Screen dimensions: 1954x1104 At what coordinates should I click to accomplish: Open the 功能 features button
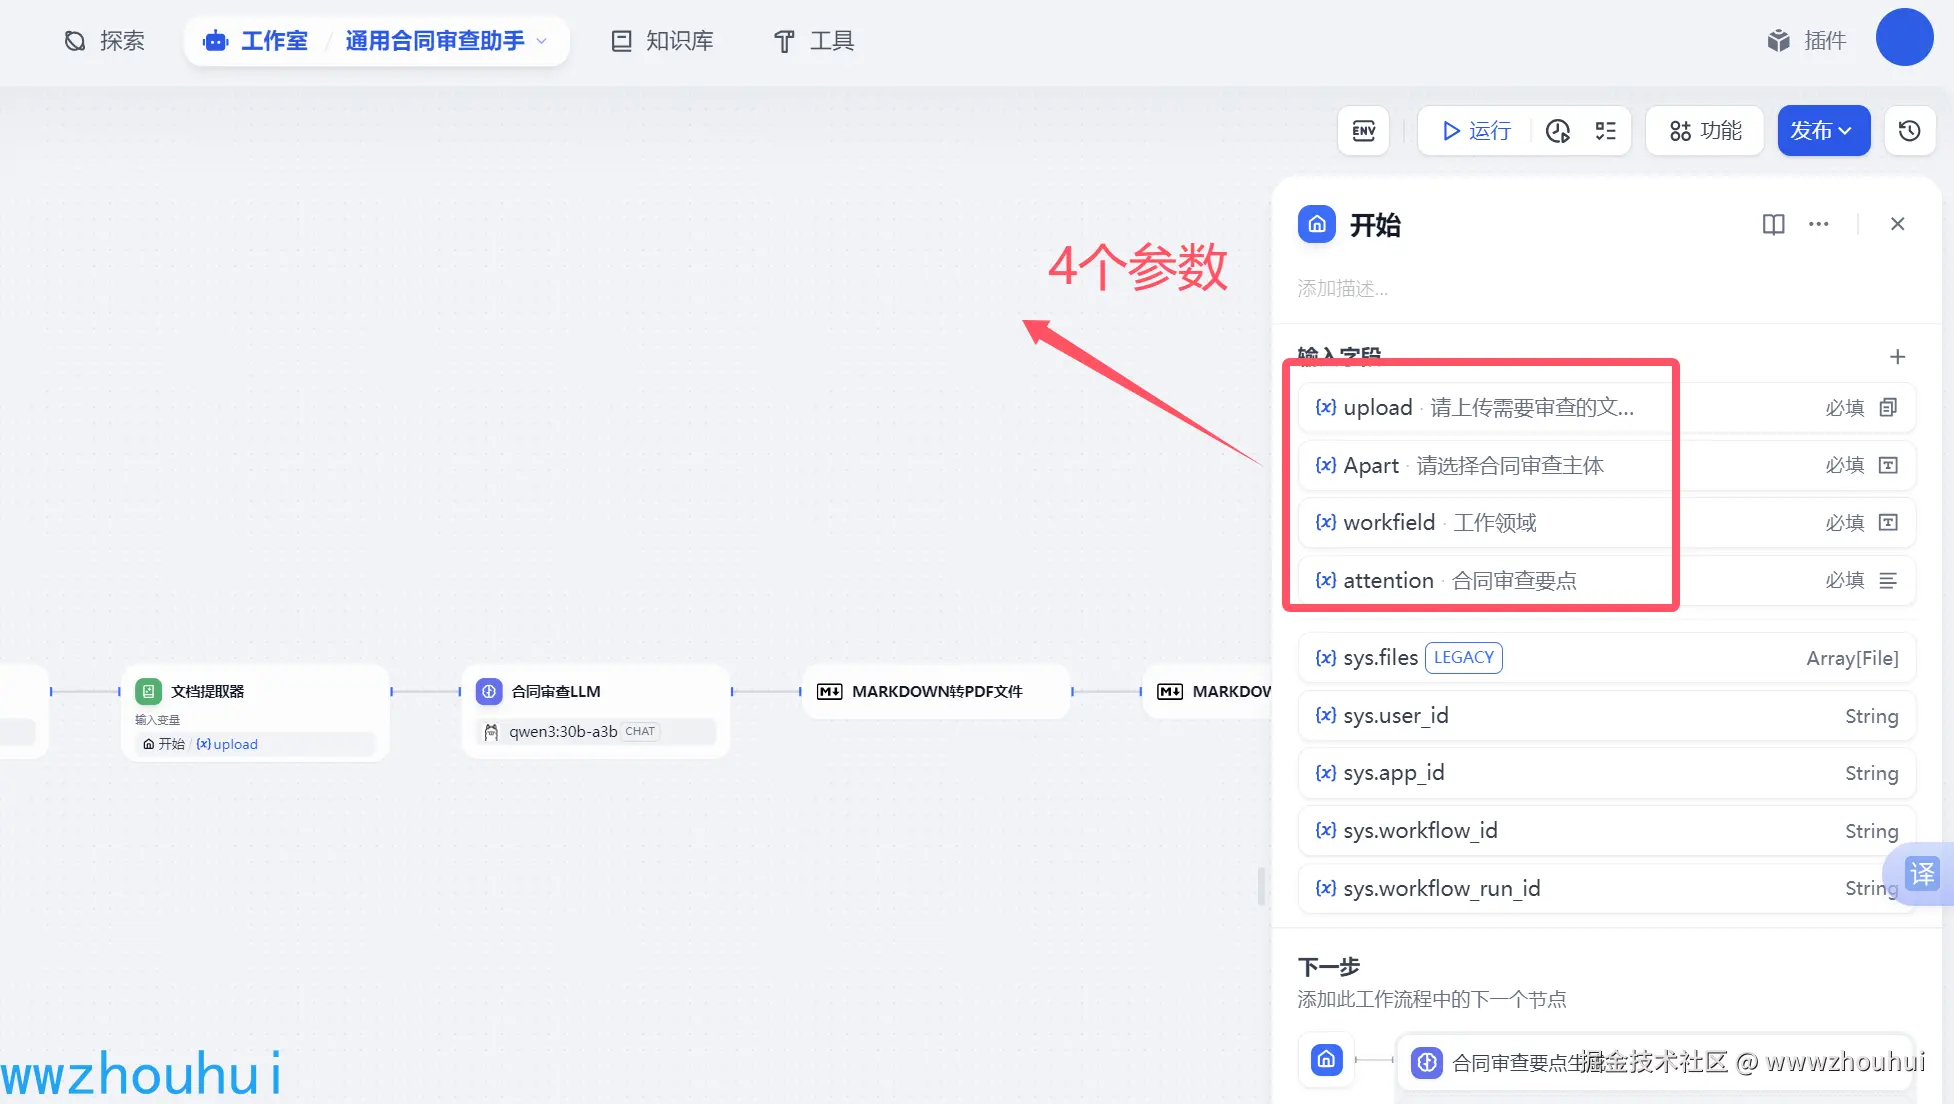1705,131
